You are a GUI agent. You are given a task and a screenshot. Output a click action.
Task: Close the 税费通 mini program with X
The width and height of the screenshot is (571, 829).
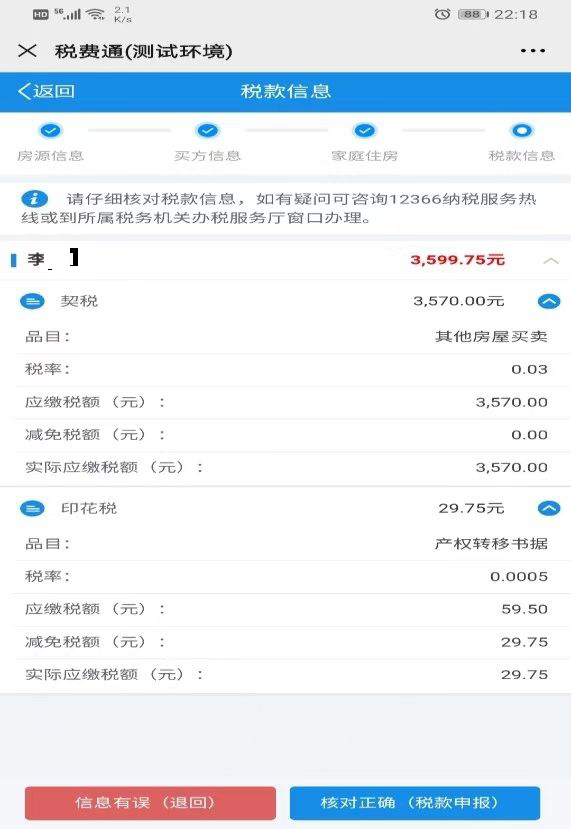[x=27, y=51]
